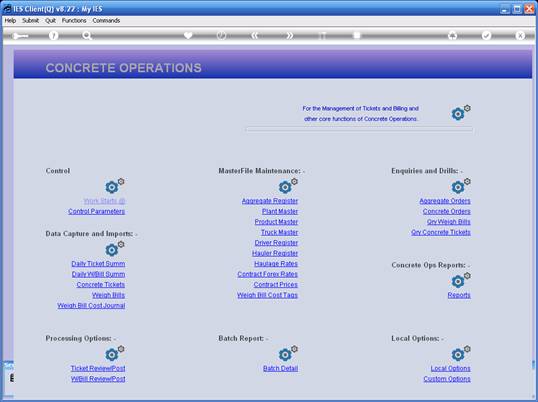Click the checkmark submit toolbar icon
This screenshot has width=538, height=402.
(486, 35)
